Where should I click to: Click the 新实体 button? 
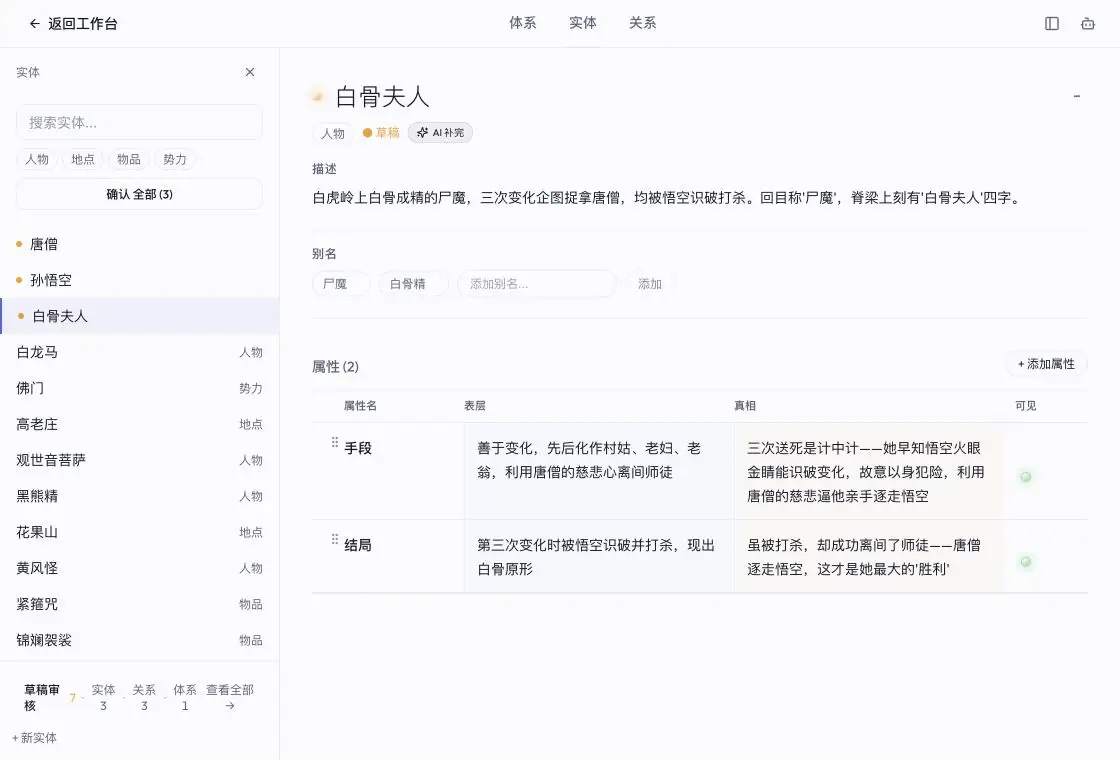pos(34,738)
